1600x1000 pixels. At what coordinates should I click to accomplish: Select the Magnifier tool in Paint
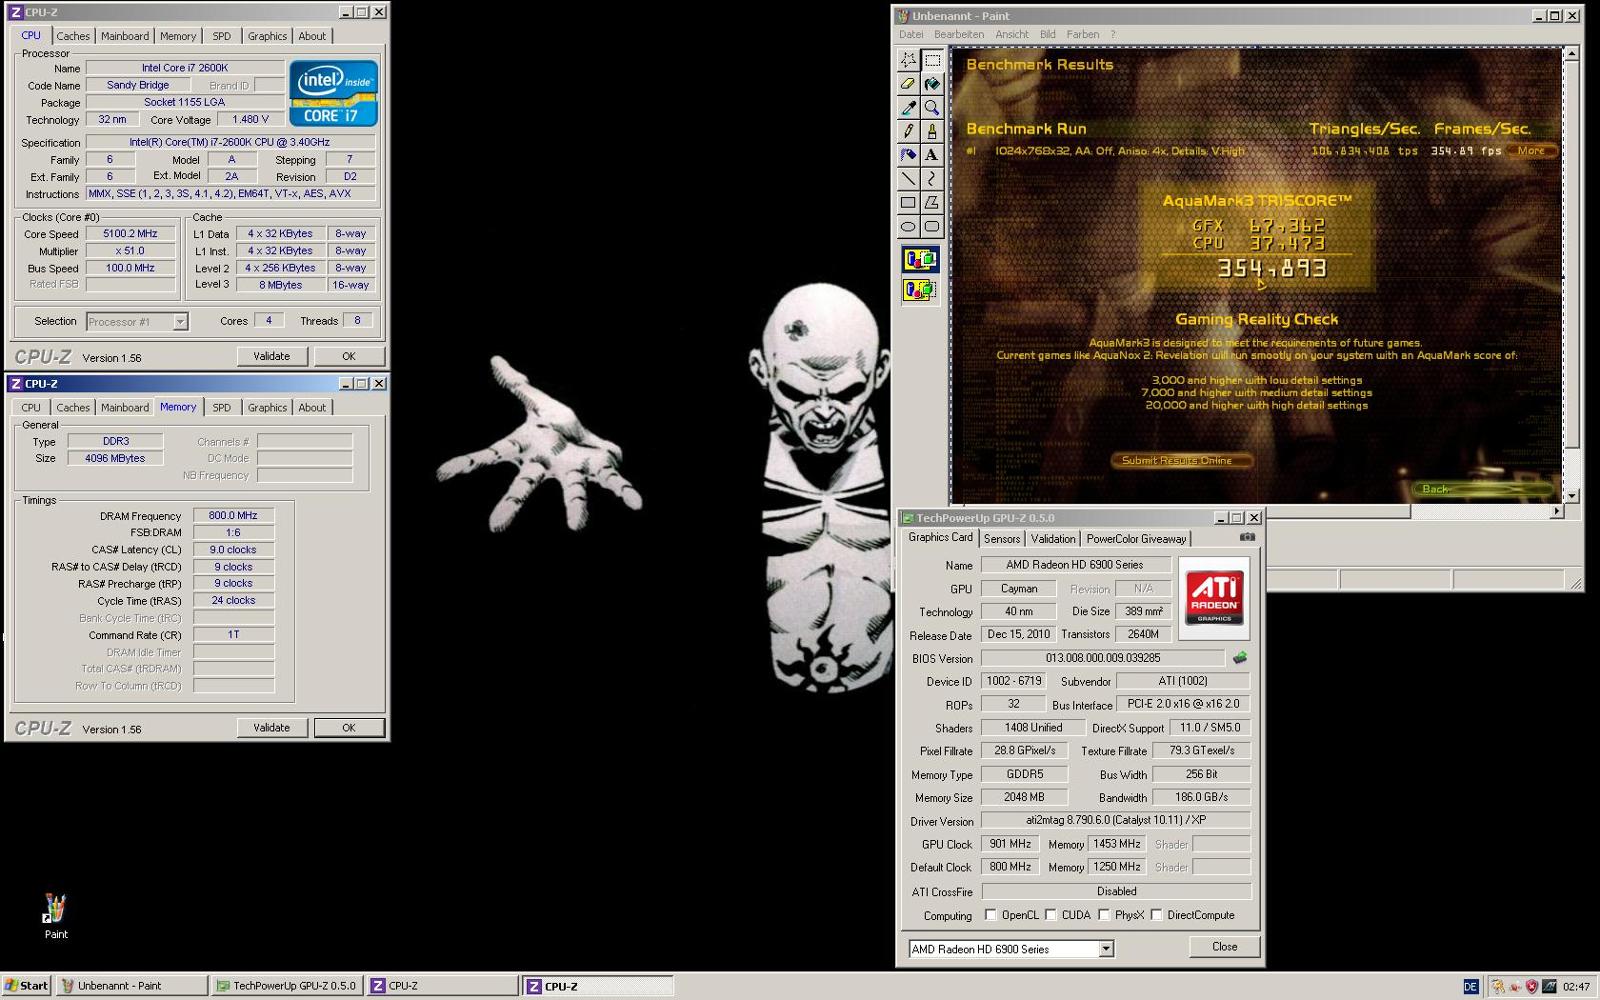point(932,108)
